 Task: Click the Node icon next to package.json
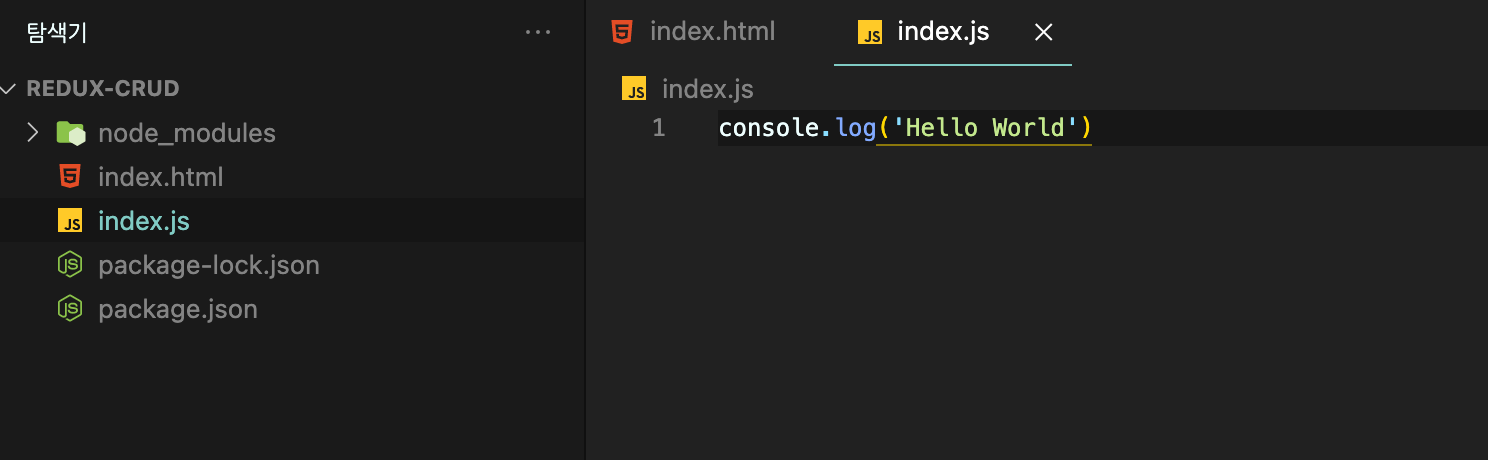coord(70,309)
